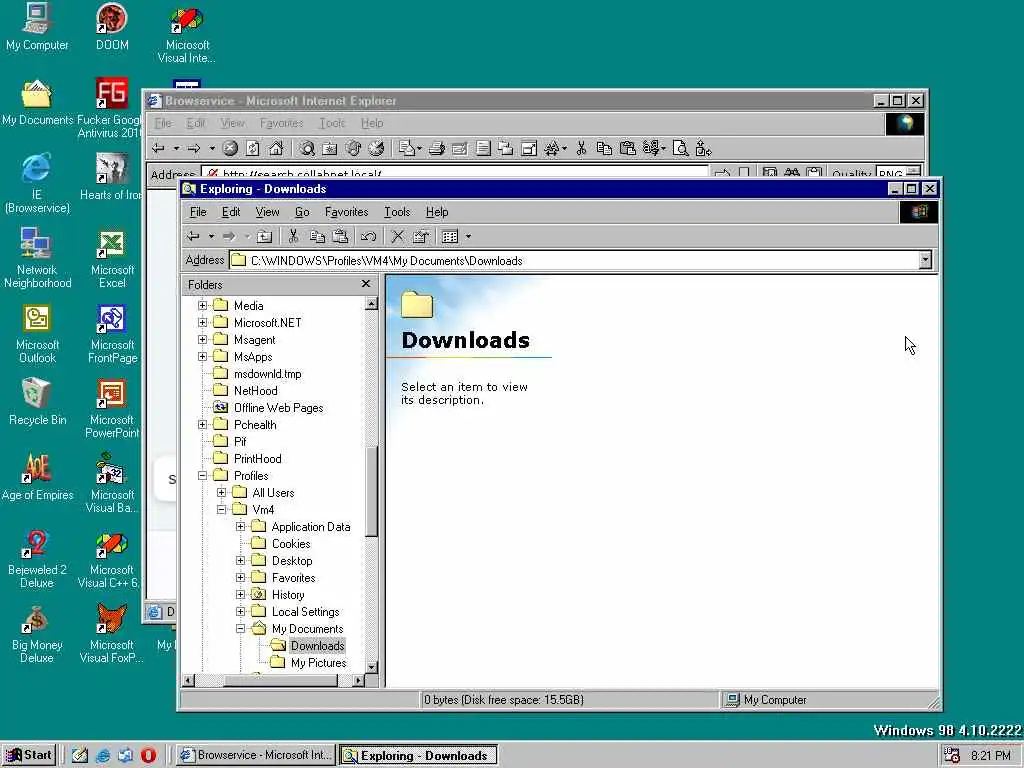Click the Paste icon in Exploring toolbar
This screenshot has width=1024, height=768.
(340, 236)
